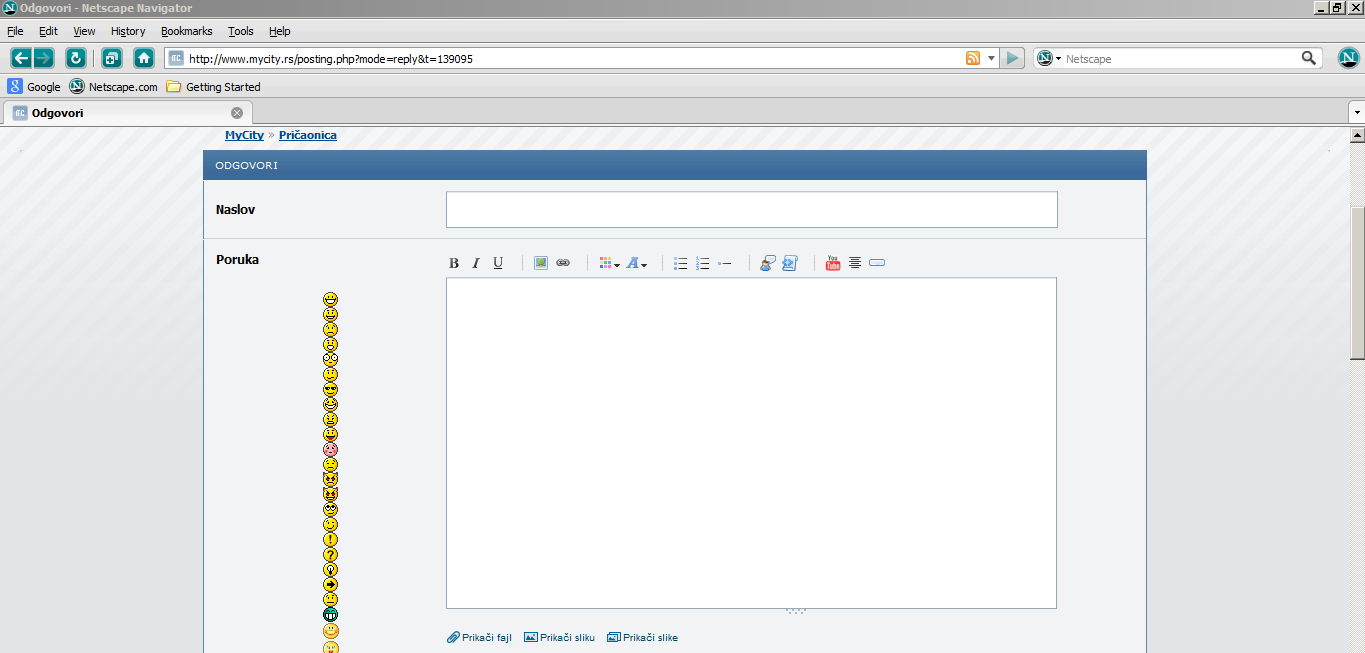1365x653 pixels.
Task: Insert the light bulb idea smiley
Action: [331, 569]
